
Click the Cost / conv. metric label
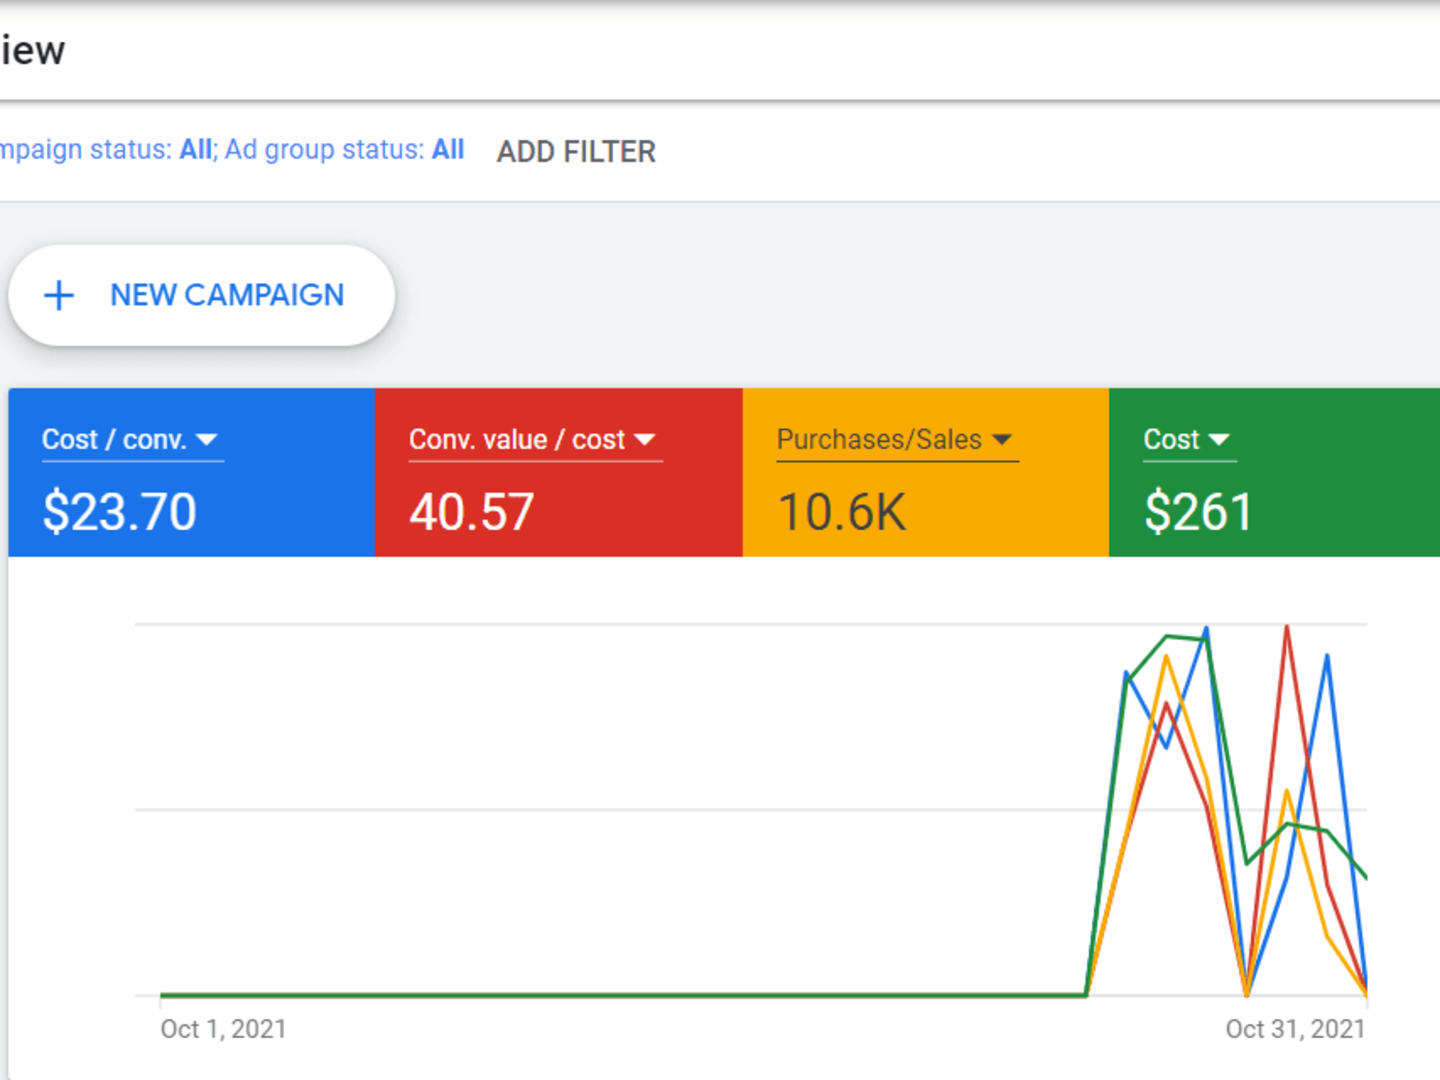coord(114,440)
